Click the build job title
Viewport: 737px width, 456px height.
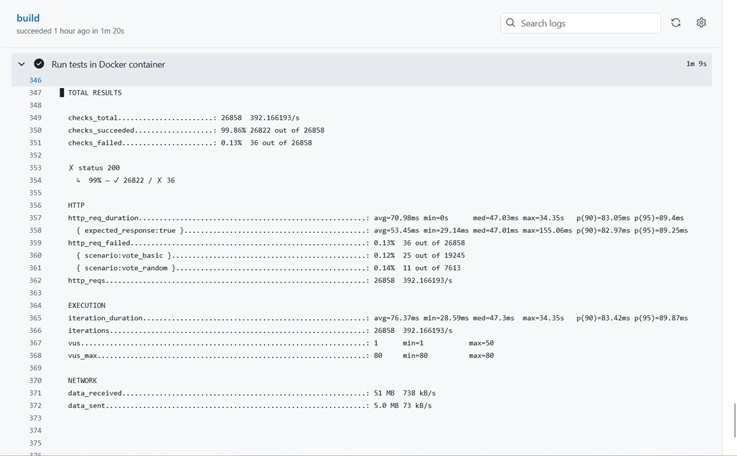point(28,18)
